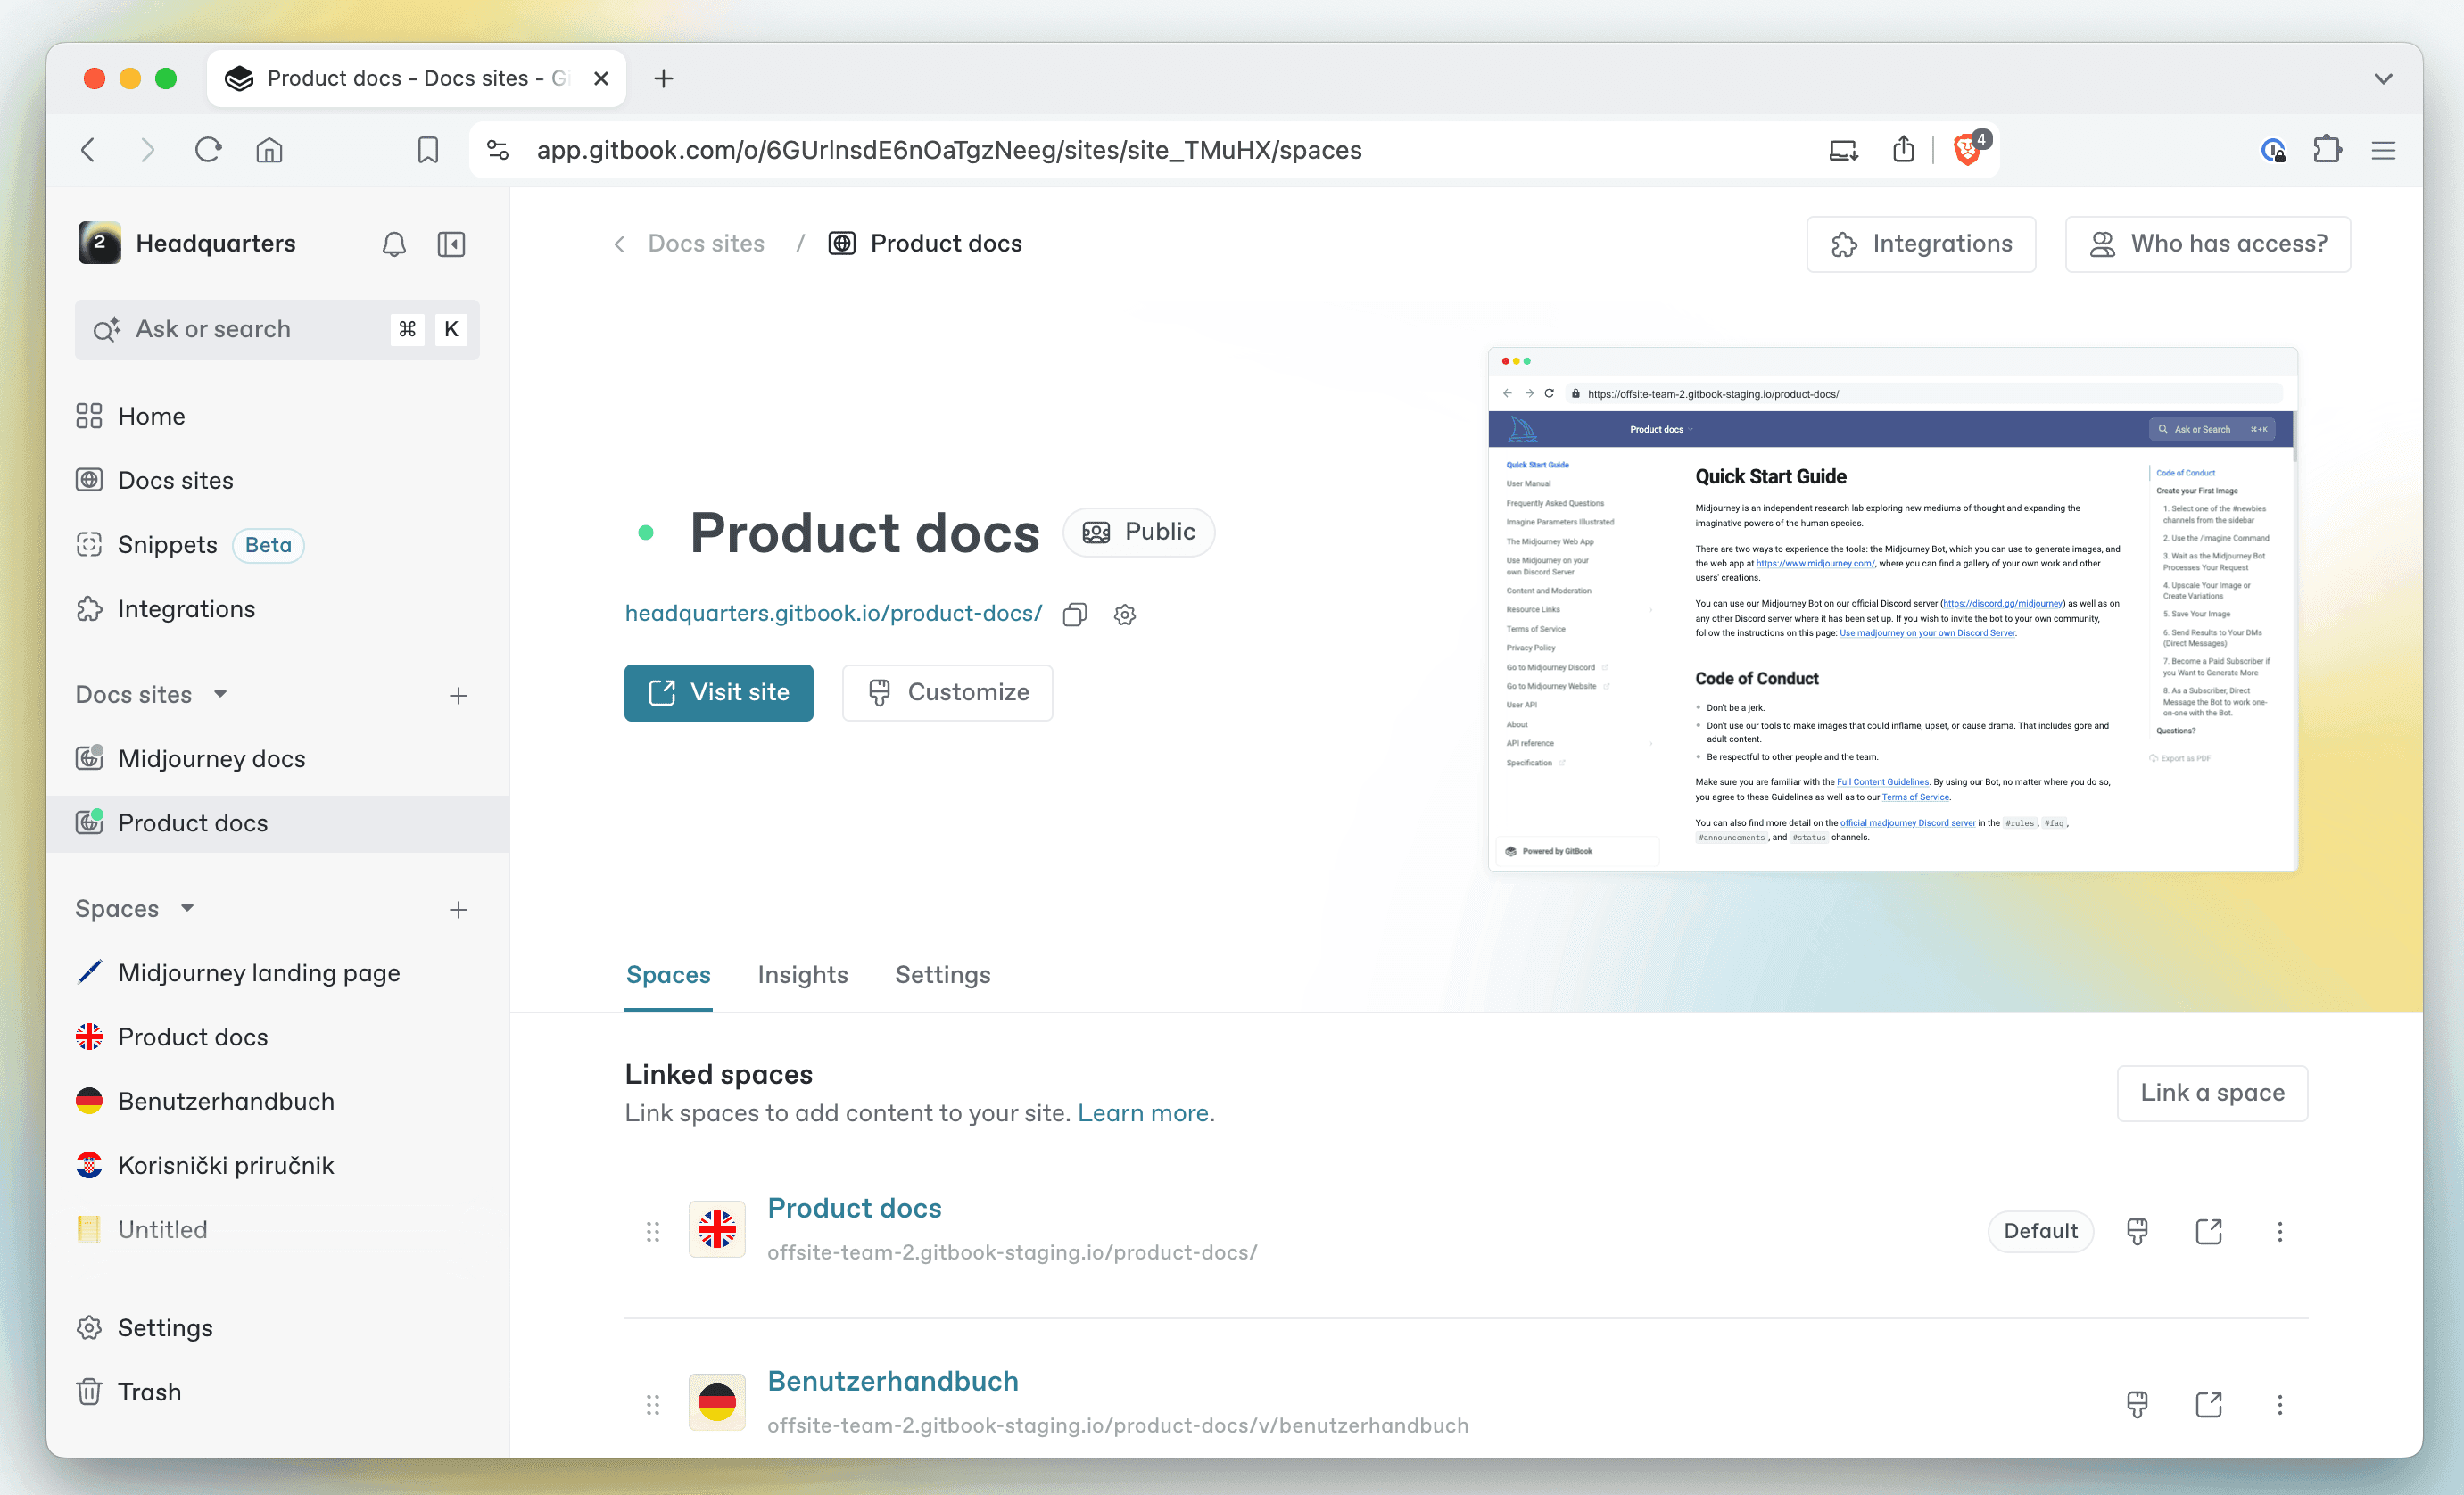This screenshot has width=2464, height=1495.
Task: Open Product docs linked space externally
Action: (2209, 1231)
